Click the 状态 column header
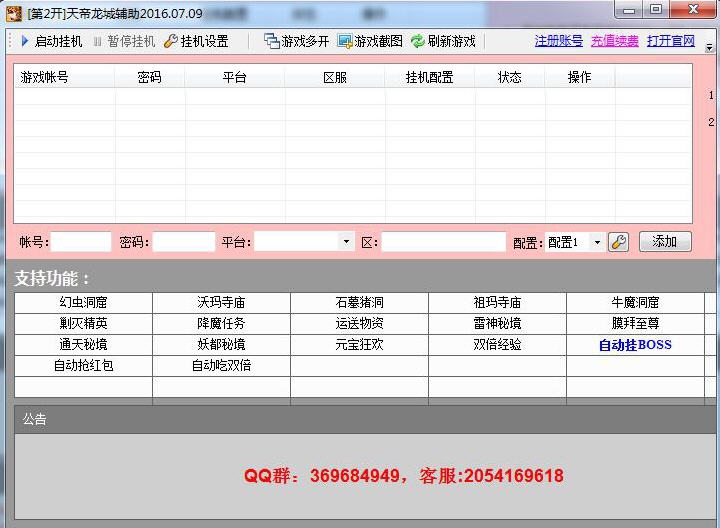Image resolution: width=720 pixels, height=528 pixels. click(510, 77)
